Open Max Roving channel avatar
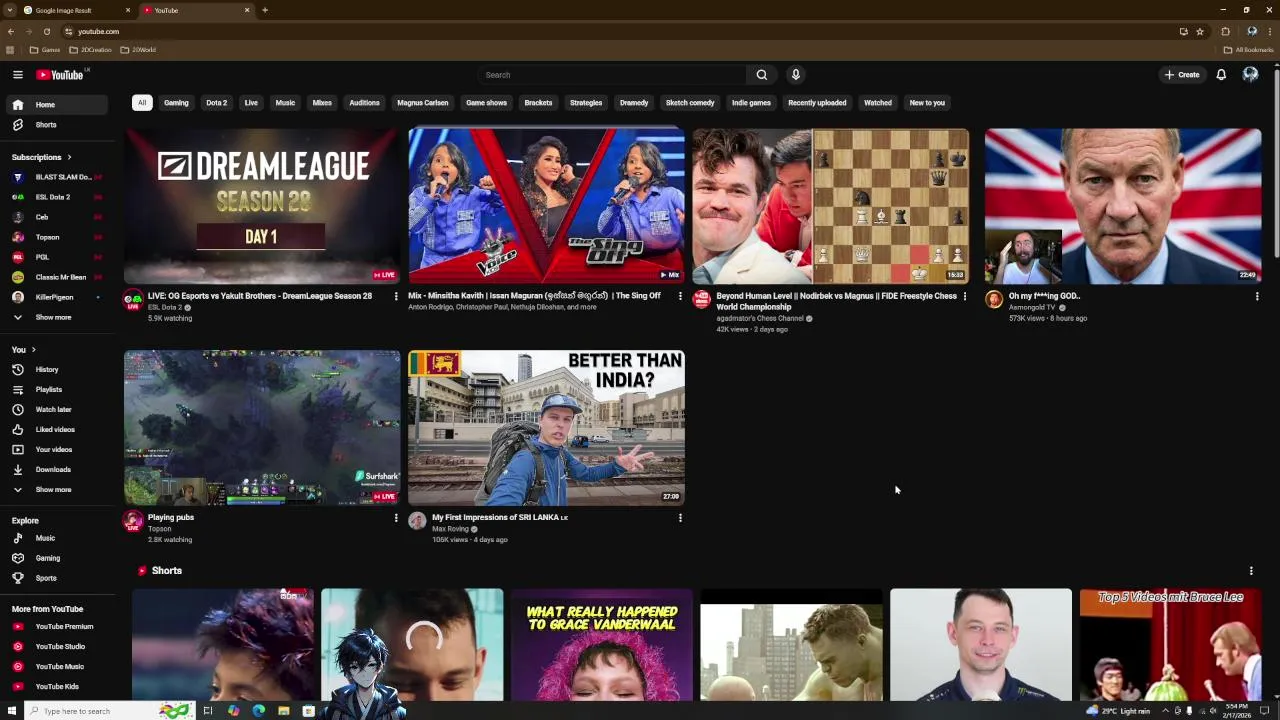 point(418,521)
